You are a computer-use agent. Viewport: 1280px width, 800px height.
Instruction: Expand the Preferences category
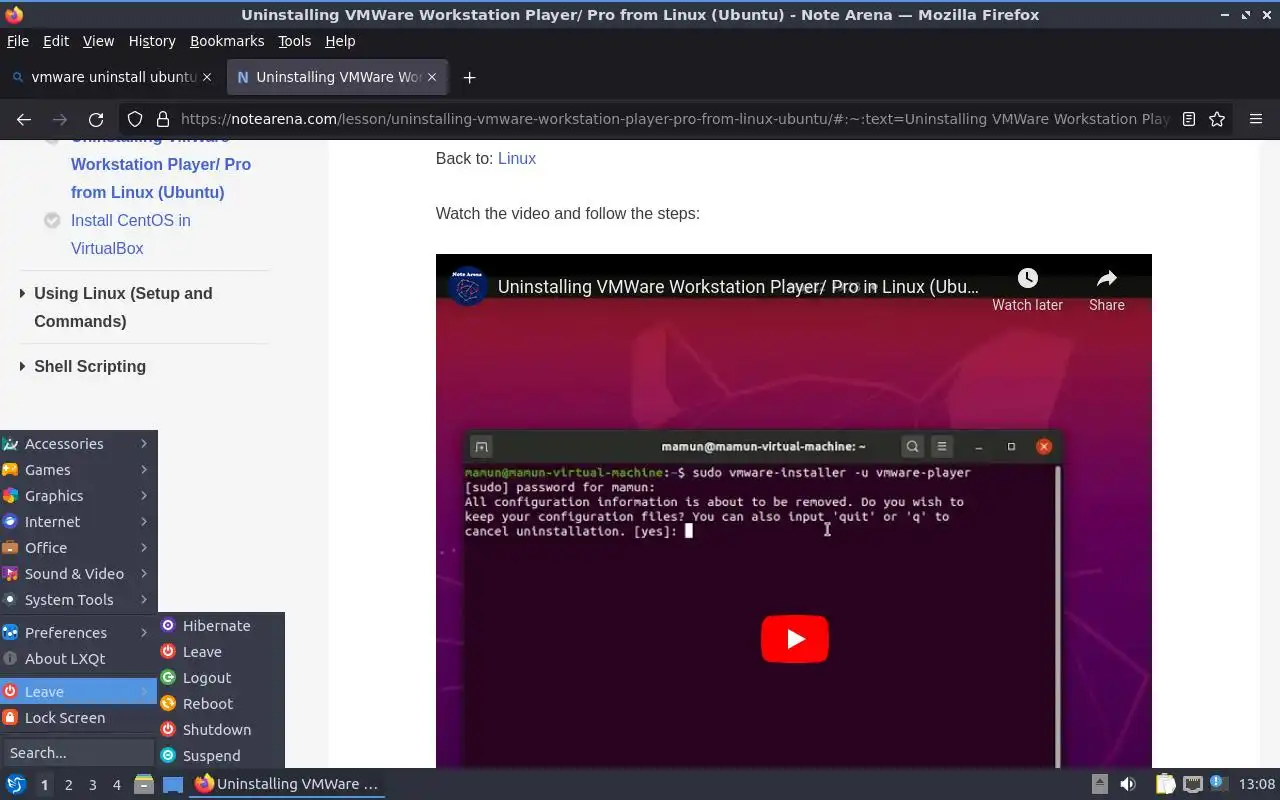pyautogui.click(x=78, y=633)
